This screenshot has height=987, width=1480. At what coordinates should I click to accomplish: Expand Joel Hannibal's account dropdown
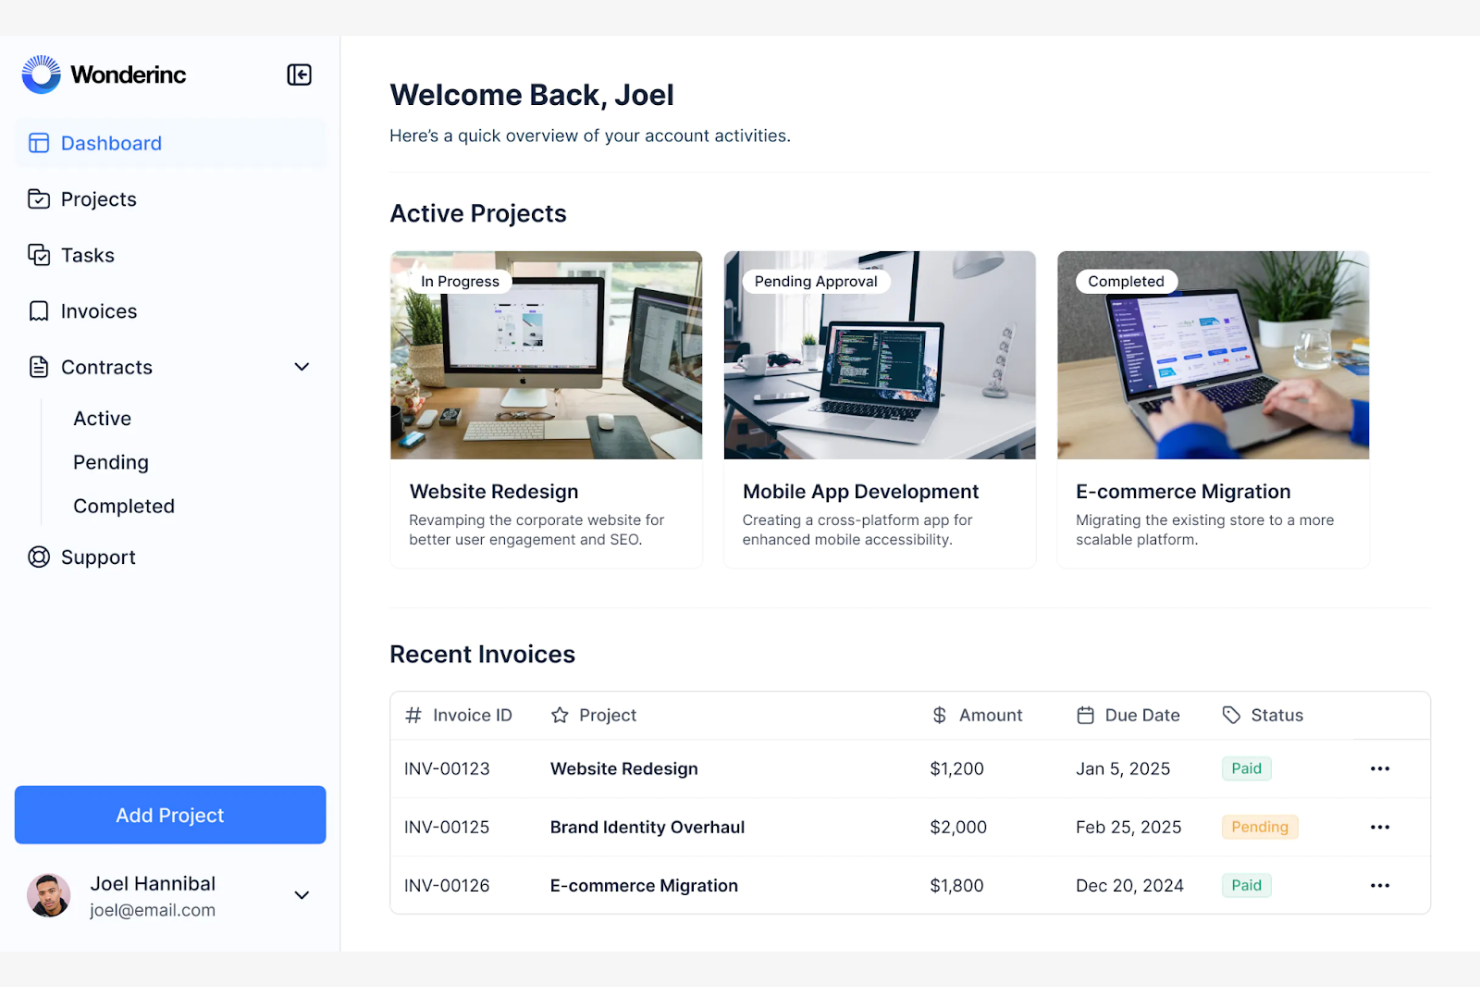click(x=301, y=895)
